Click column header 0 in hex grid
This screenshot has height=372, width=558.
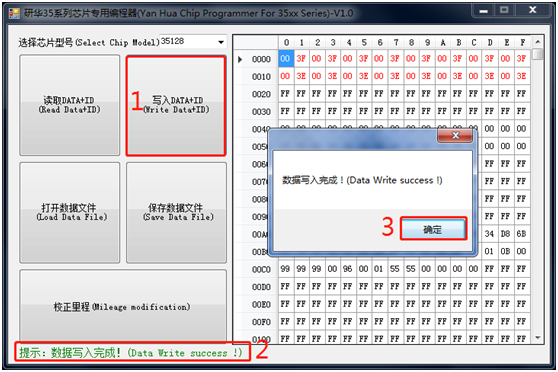coord(286,43)
